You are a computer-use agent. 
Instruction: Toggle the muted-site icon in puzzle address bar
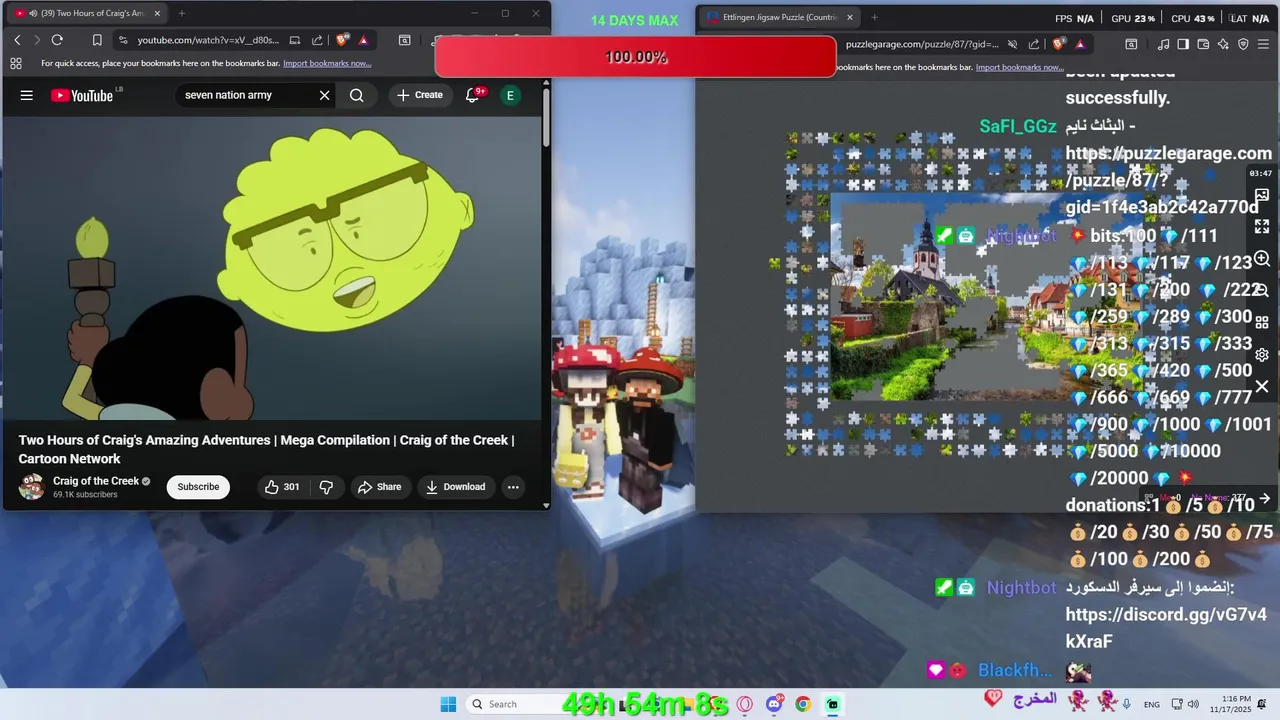[1012, 44]
